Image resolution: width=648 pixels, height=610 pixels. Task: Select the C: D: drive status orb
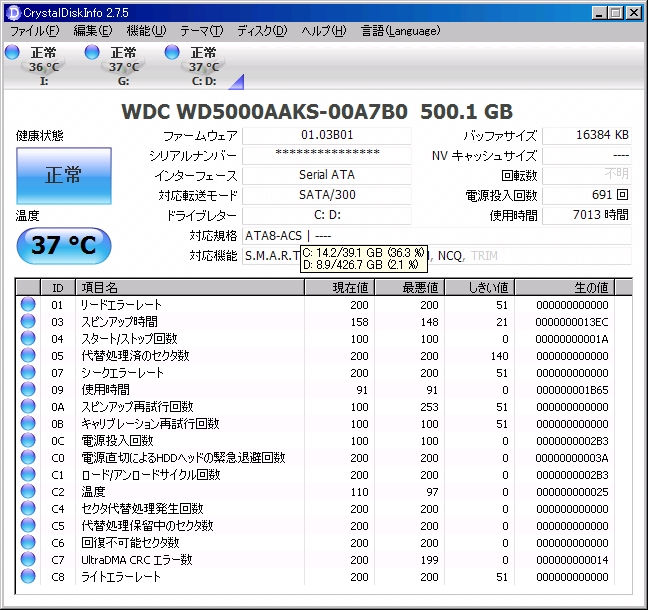(172, 52)
